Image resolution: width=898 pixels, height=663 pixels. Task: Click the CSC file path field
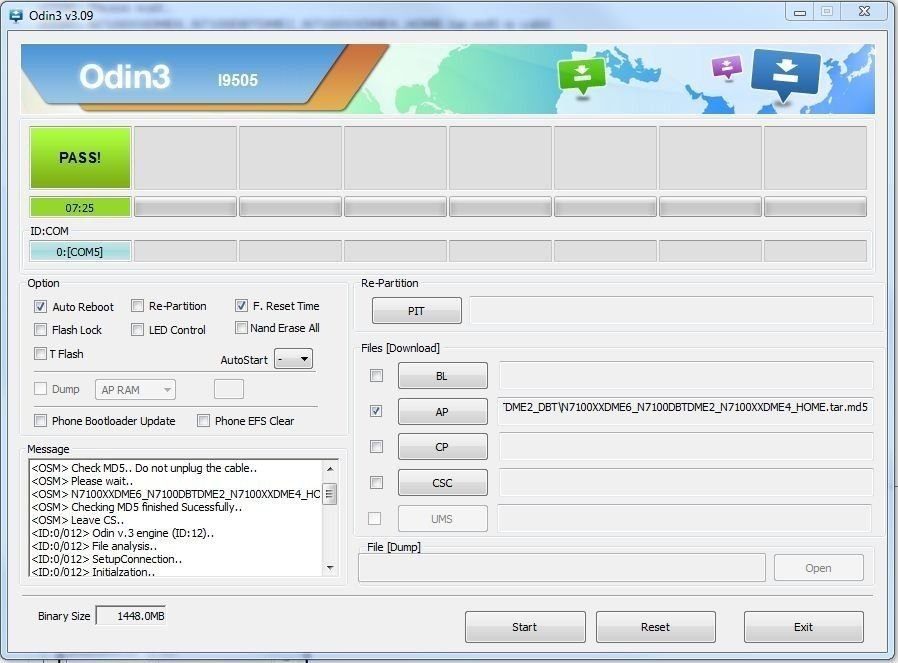[x=686, y=482]
